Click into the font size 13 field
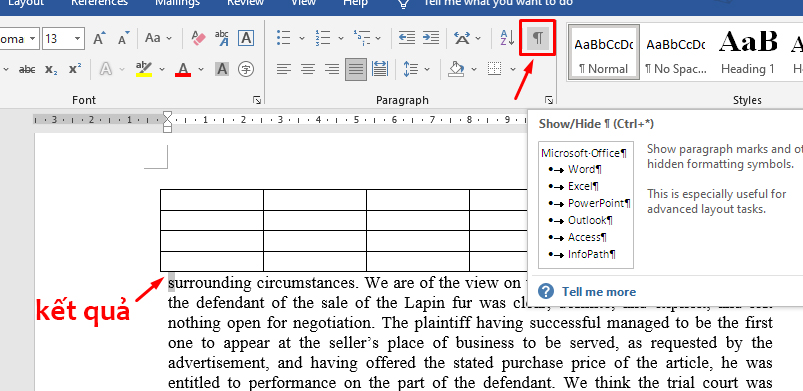The height and width of the screenshot is (391, 803). pos(57,39)
